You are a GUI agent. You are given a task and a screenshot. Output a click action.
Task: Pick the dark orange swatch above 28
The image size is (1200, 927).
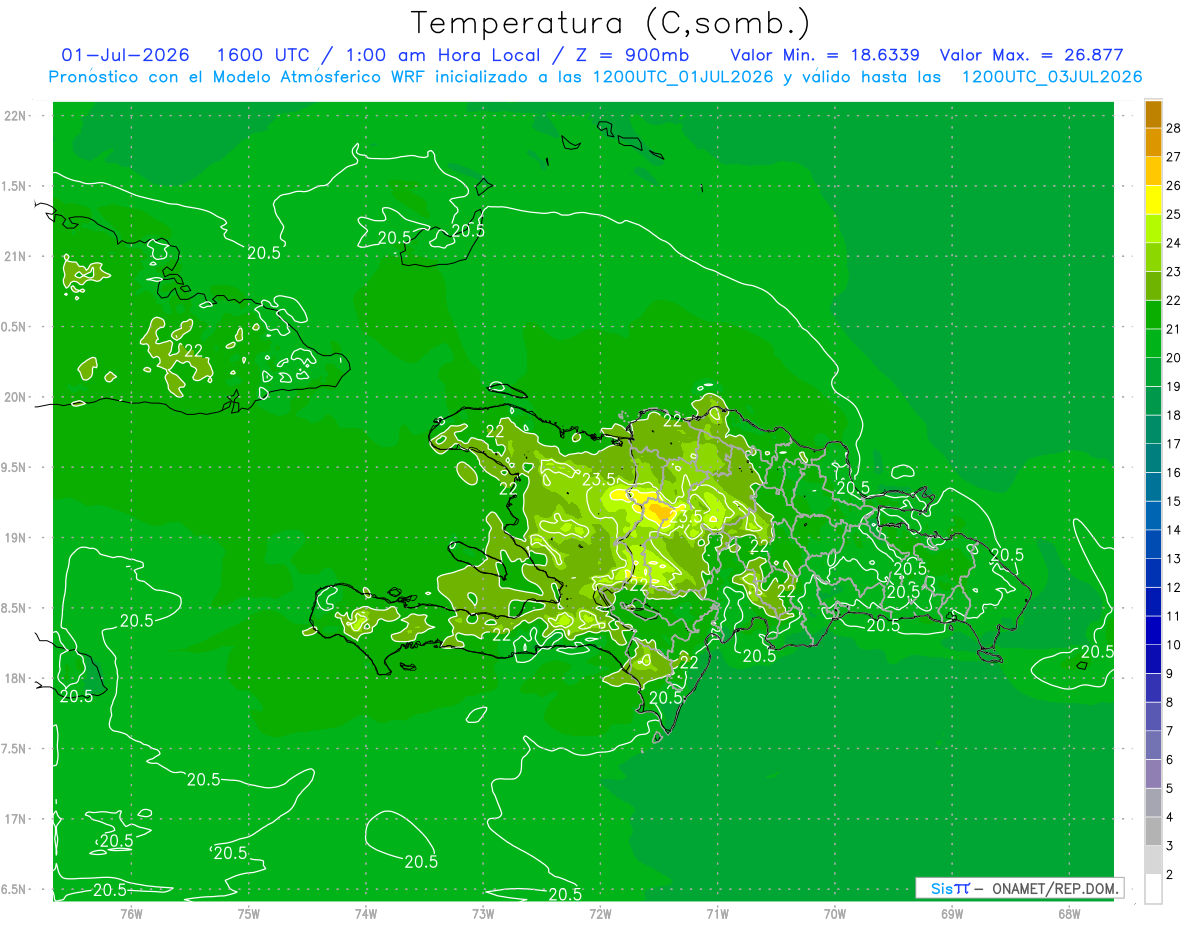(1153, 115)
